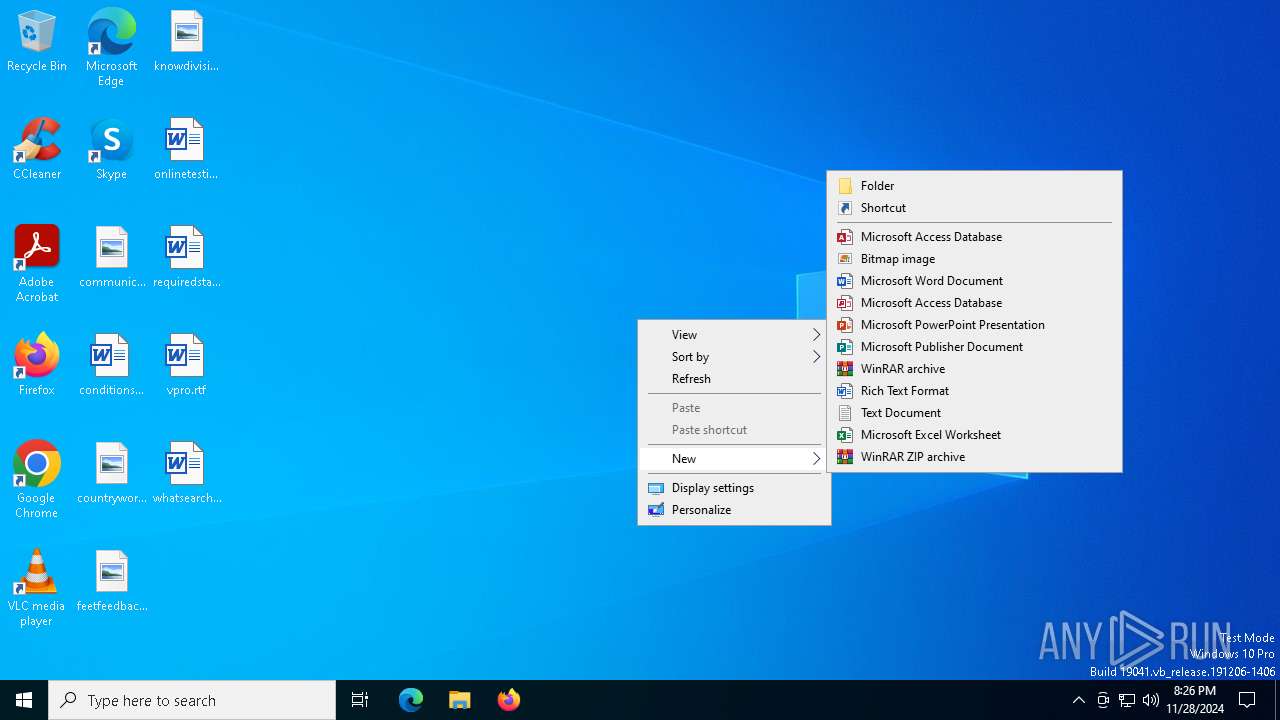This screenshot has width=1280, height=720.
Task: Open File Explorer from the taskbar
Action: [460, 700]
